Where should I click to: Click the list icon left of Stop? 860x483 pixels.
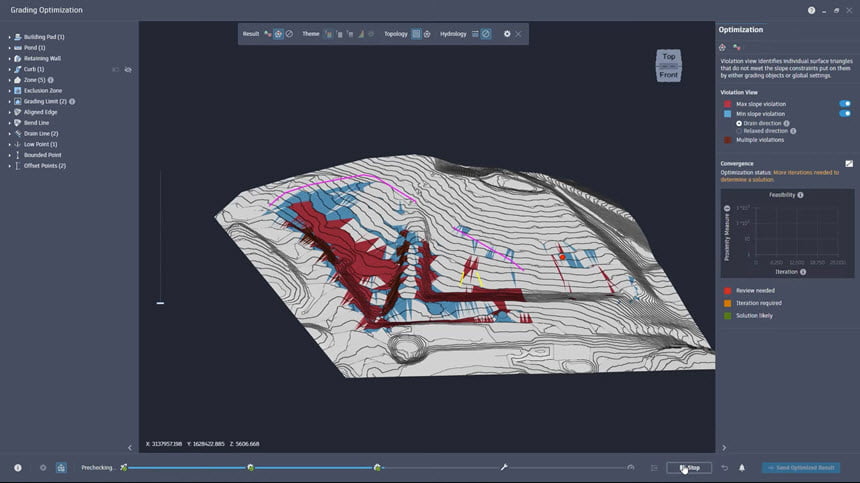[x=654, y=468]
